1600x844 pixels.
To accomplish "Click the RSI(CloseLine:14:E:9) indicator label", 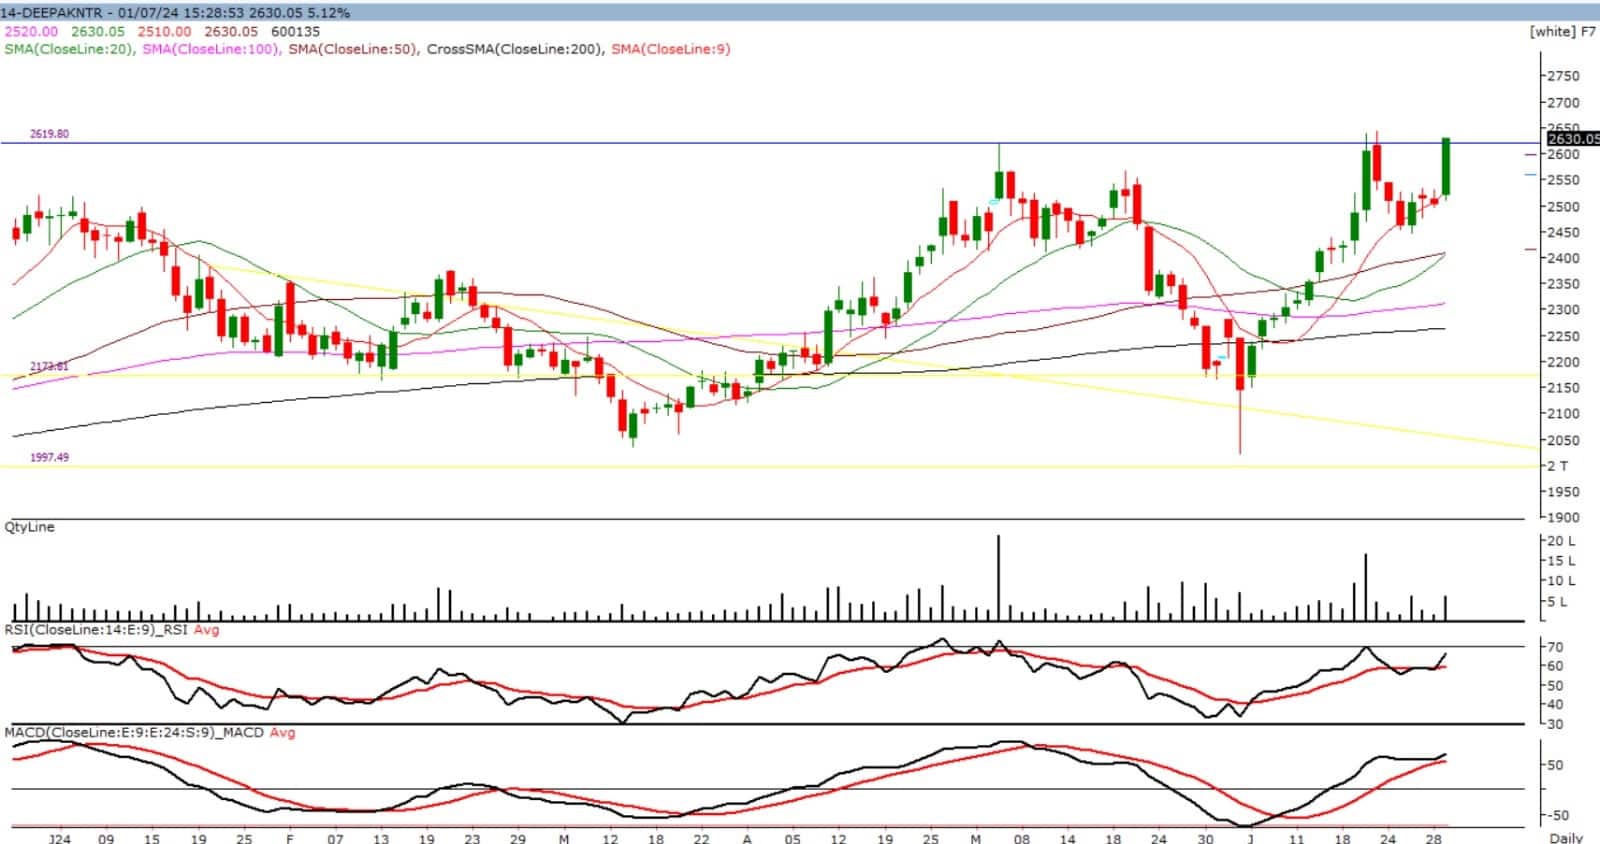I will tap(97, 630).
